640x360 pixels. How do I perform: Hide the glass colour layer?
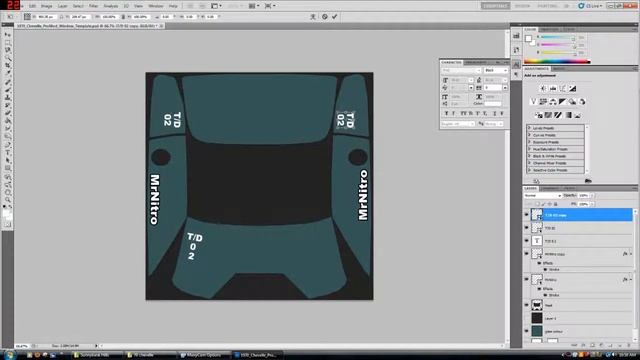[x=527, y=331]
